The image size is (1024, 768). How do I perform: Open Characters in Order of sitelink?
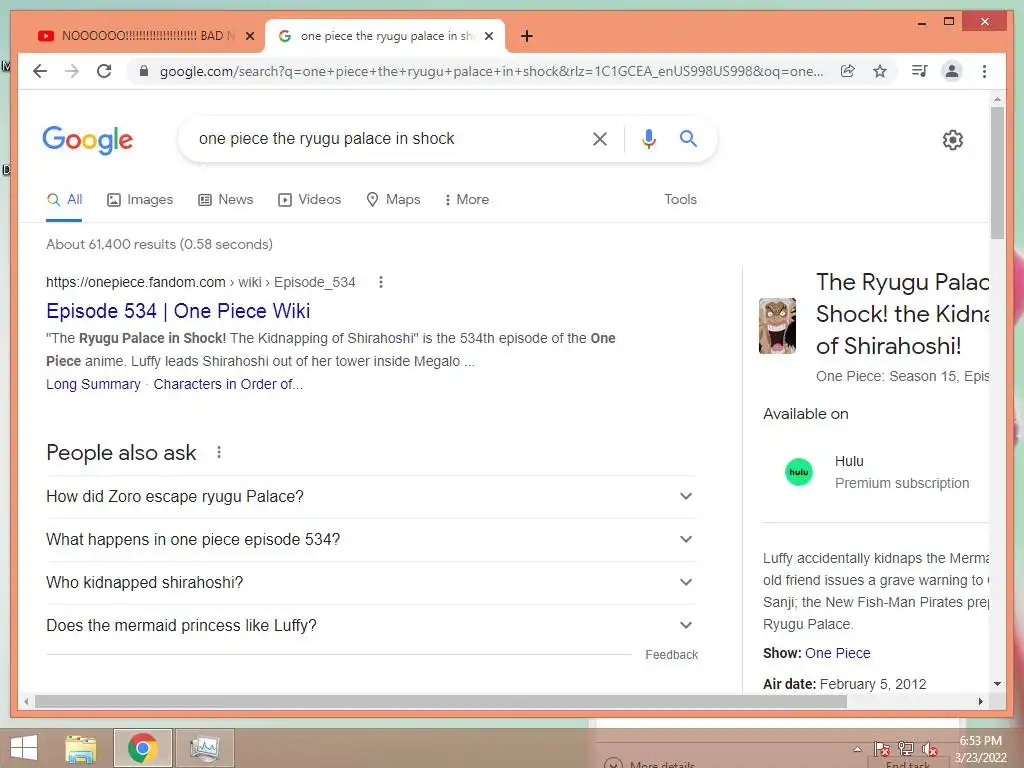(228, 384)
